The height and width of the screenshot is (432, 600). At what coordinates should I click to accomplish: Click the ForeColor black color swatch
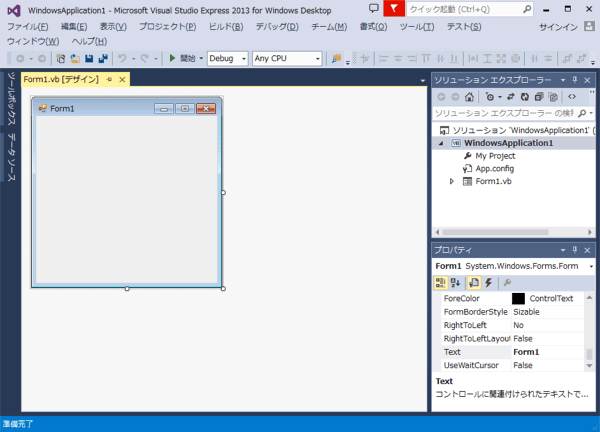pos(518,298)
